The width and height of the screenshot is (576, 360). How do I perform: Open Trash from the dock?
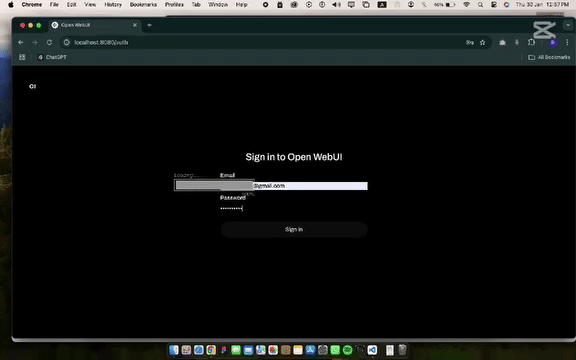[x=402, y=350]
